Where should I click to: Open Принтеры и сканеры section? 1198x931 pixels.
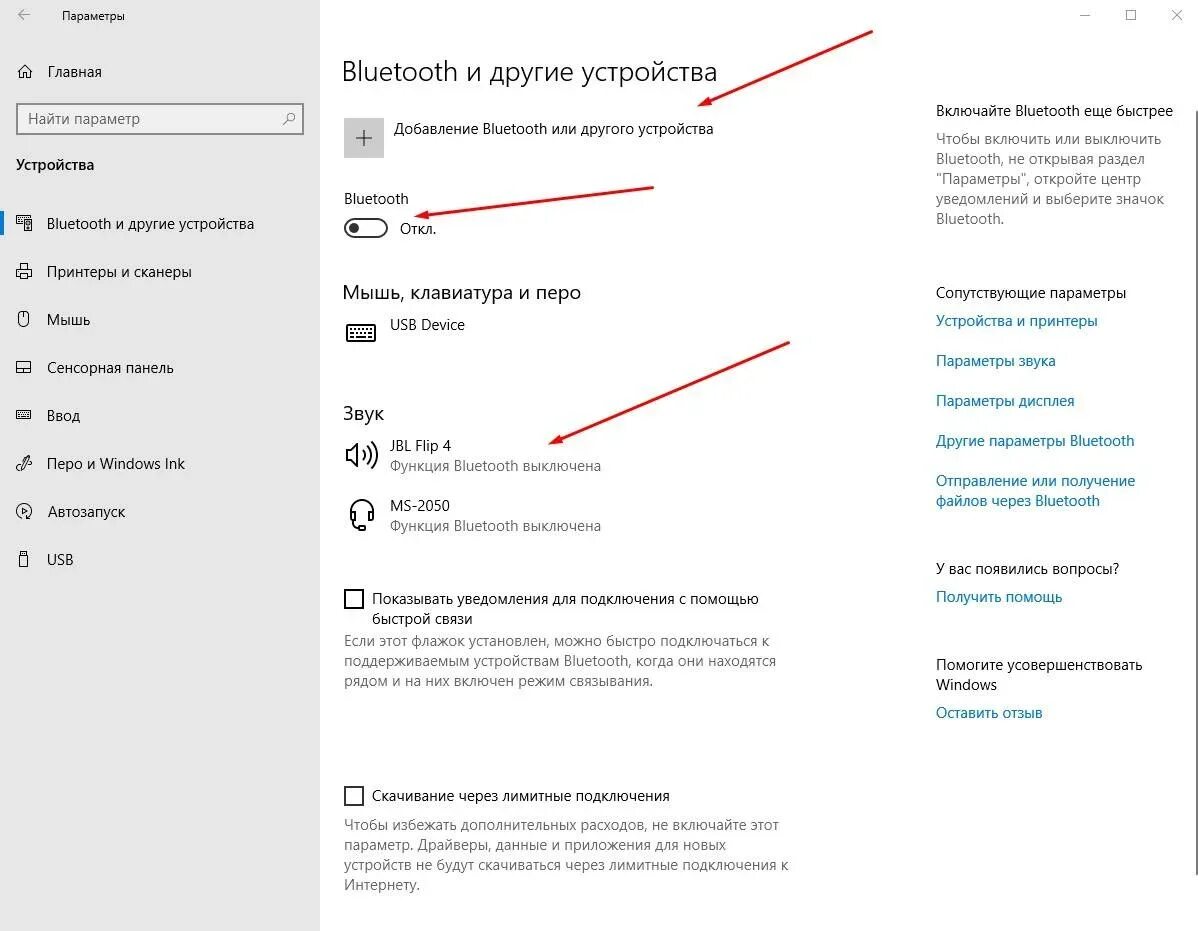coord(119,272)
